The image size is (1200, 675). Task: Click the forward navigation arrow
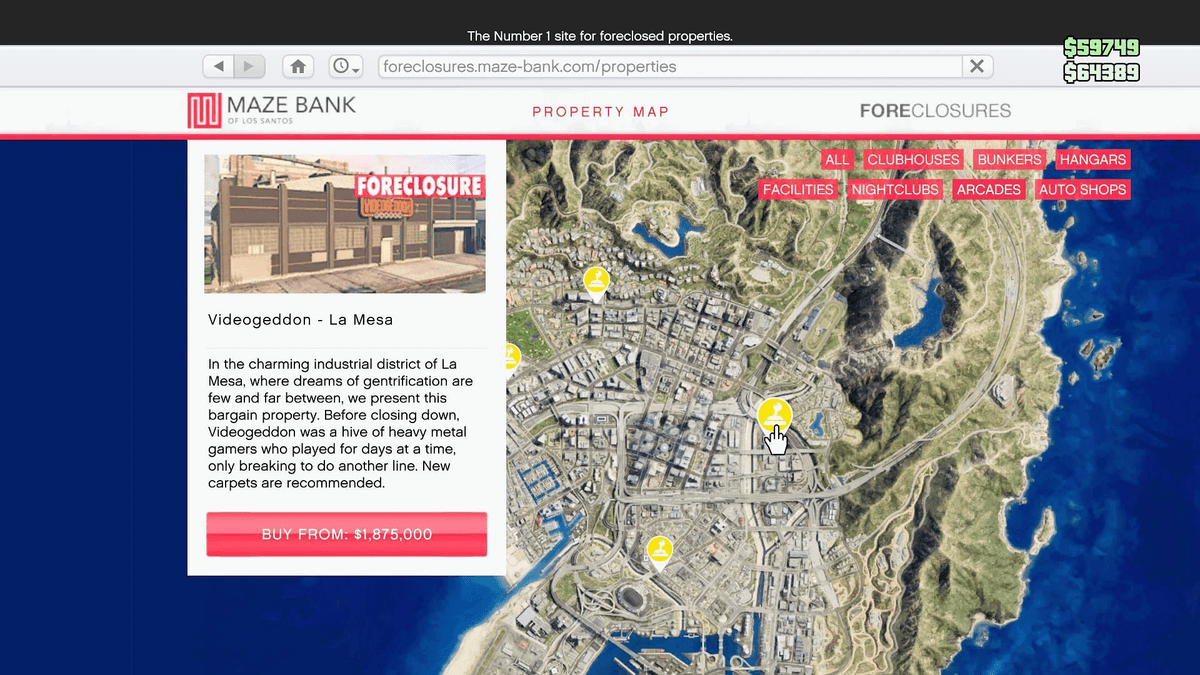[248, 66]
